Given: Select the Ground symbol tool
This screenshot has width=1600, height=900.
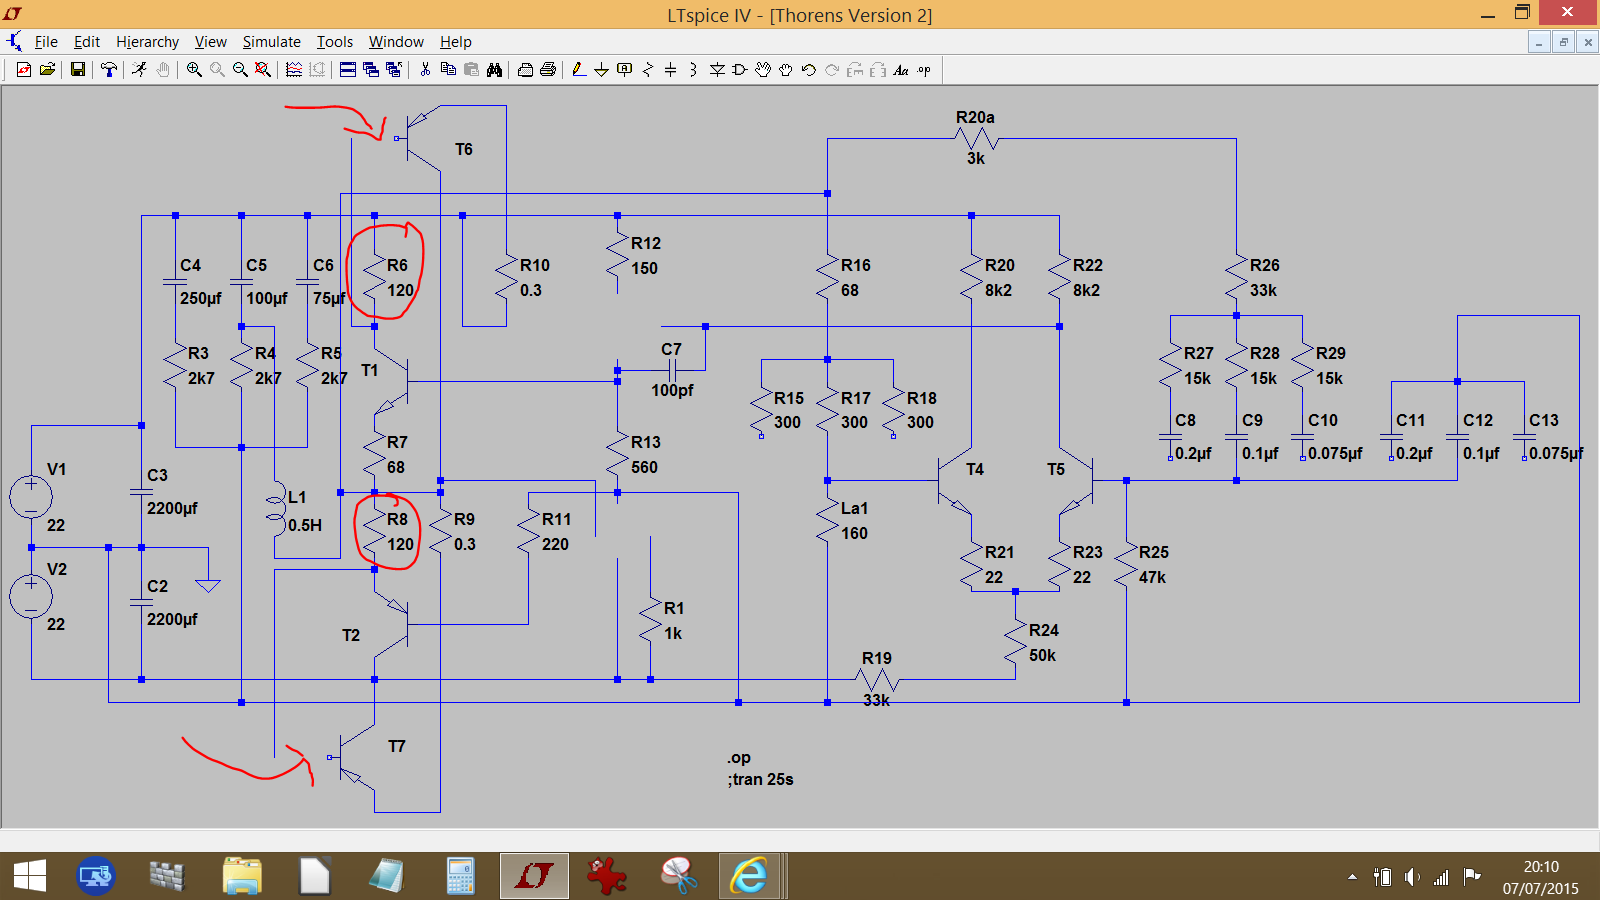Looking at the screenshot, I should pyautogui.click(x=601, y=70).
